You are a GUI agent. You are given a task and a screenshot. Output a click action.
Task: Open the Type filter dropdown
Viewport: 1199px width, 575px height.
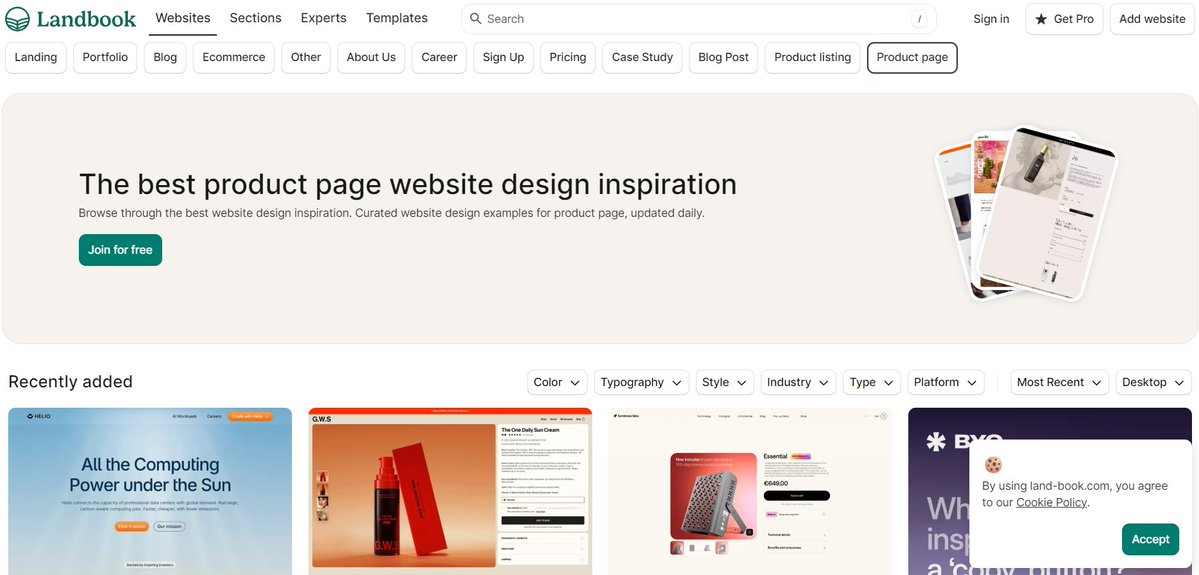(872, 382)
